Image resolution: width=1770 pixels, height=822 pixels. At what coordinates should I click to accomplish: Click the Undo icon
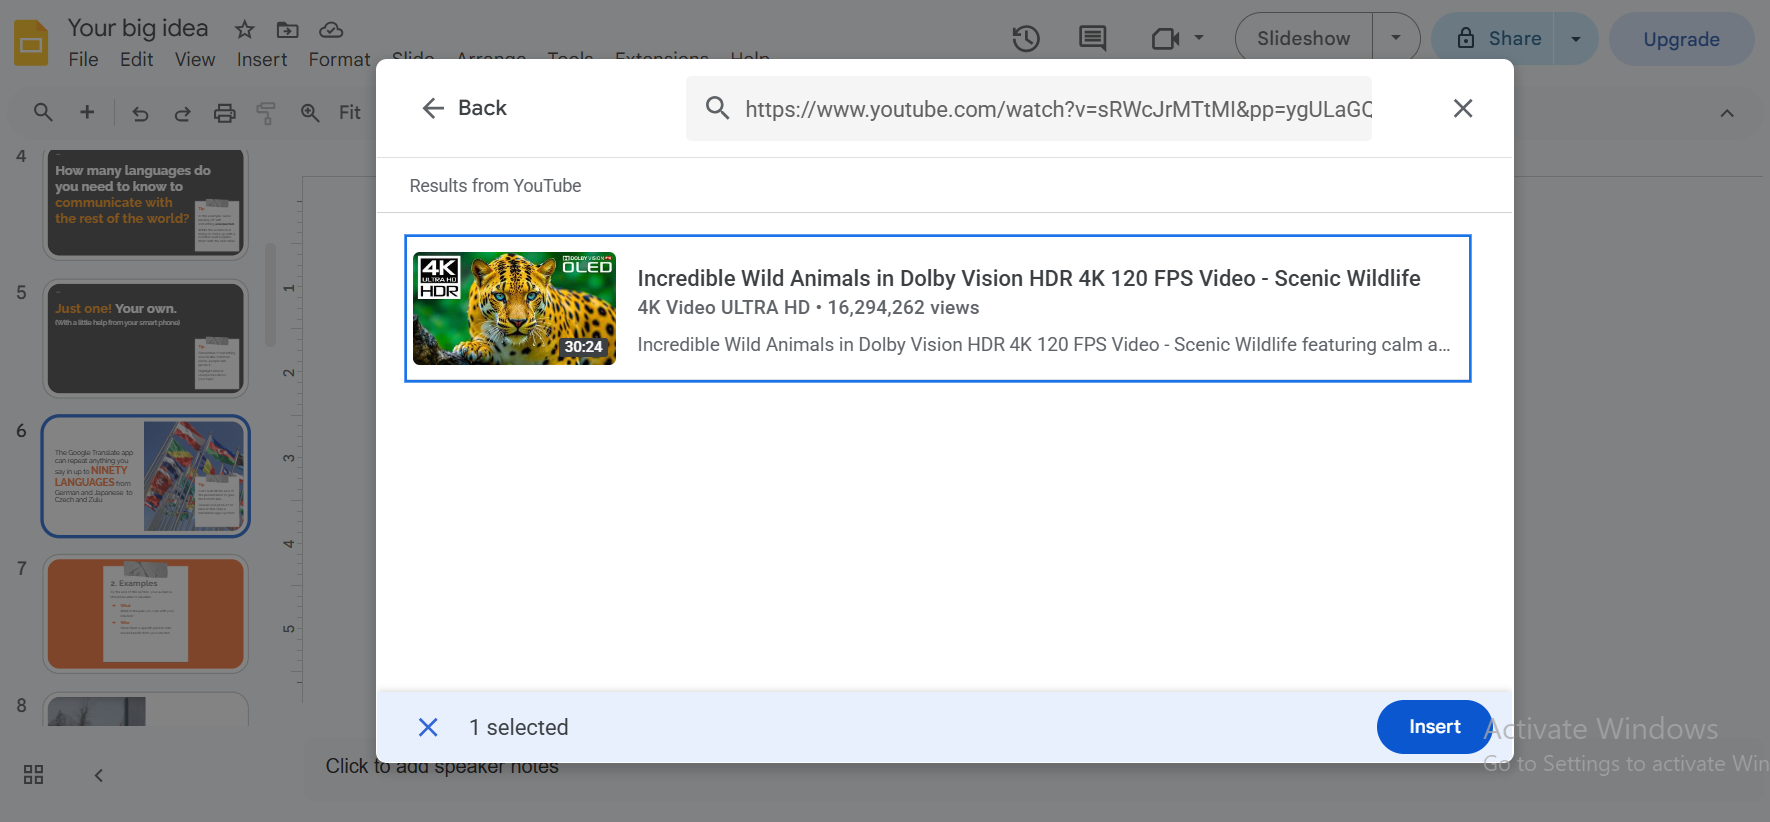[140, 113]
